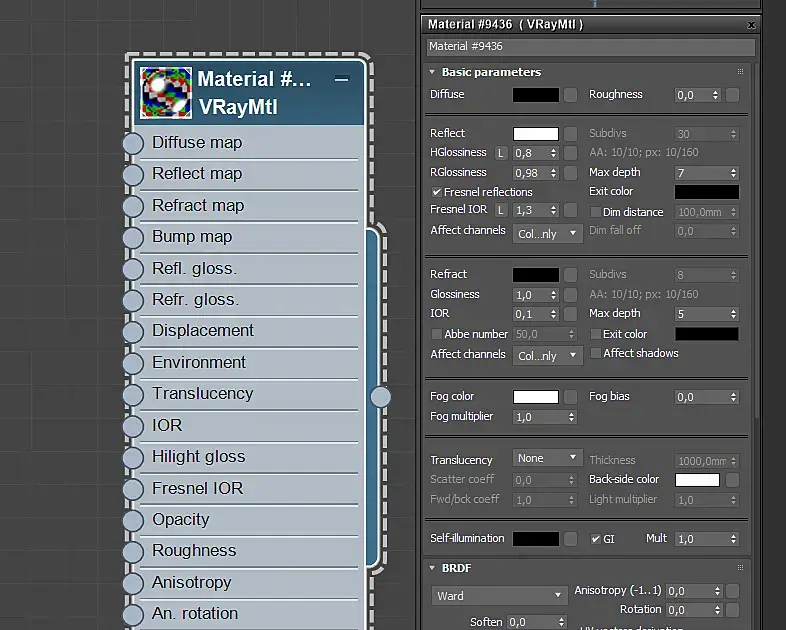Image resolution: width=786 pixels, height=630 pixels.
Task: Click the An. rotation input socket
Action: coord(133,614)
